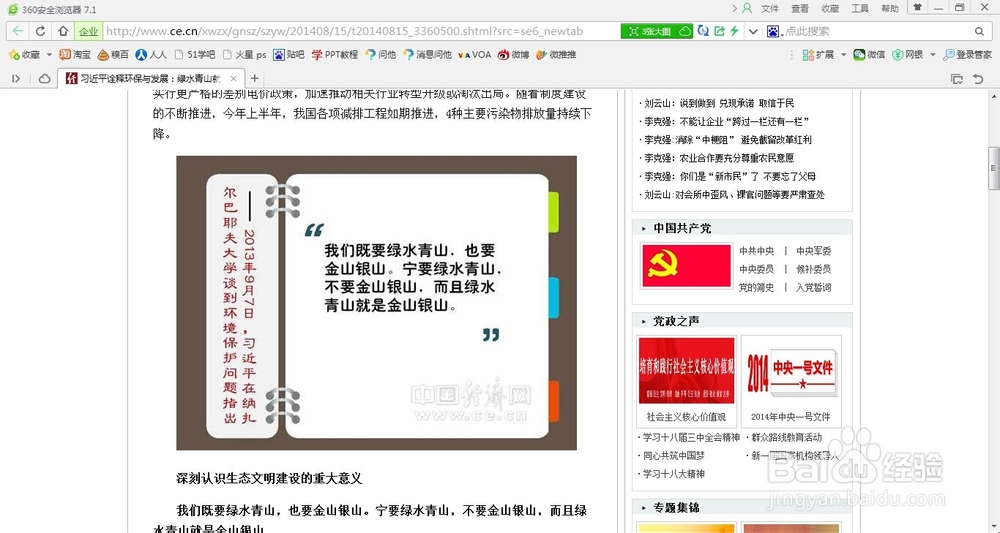Open a new tab with the plus button
Image resolution: width=1000 pixels, height=533 pixels.
pos(254,78)
